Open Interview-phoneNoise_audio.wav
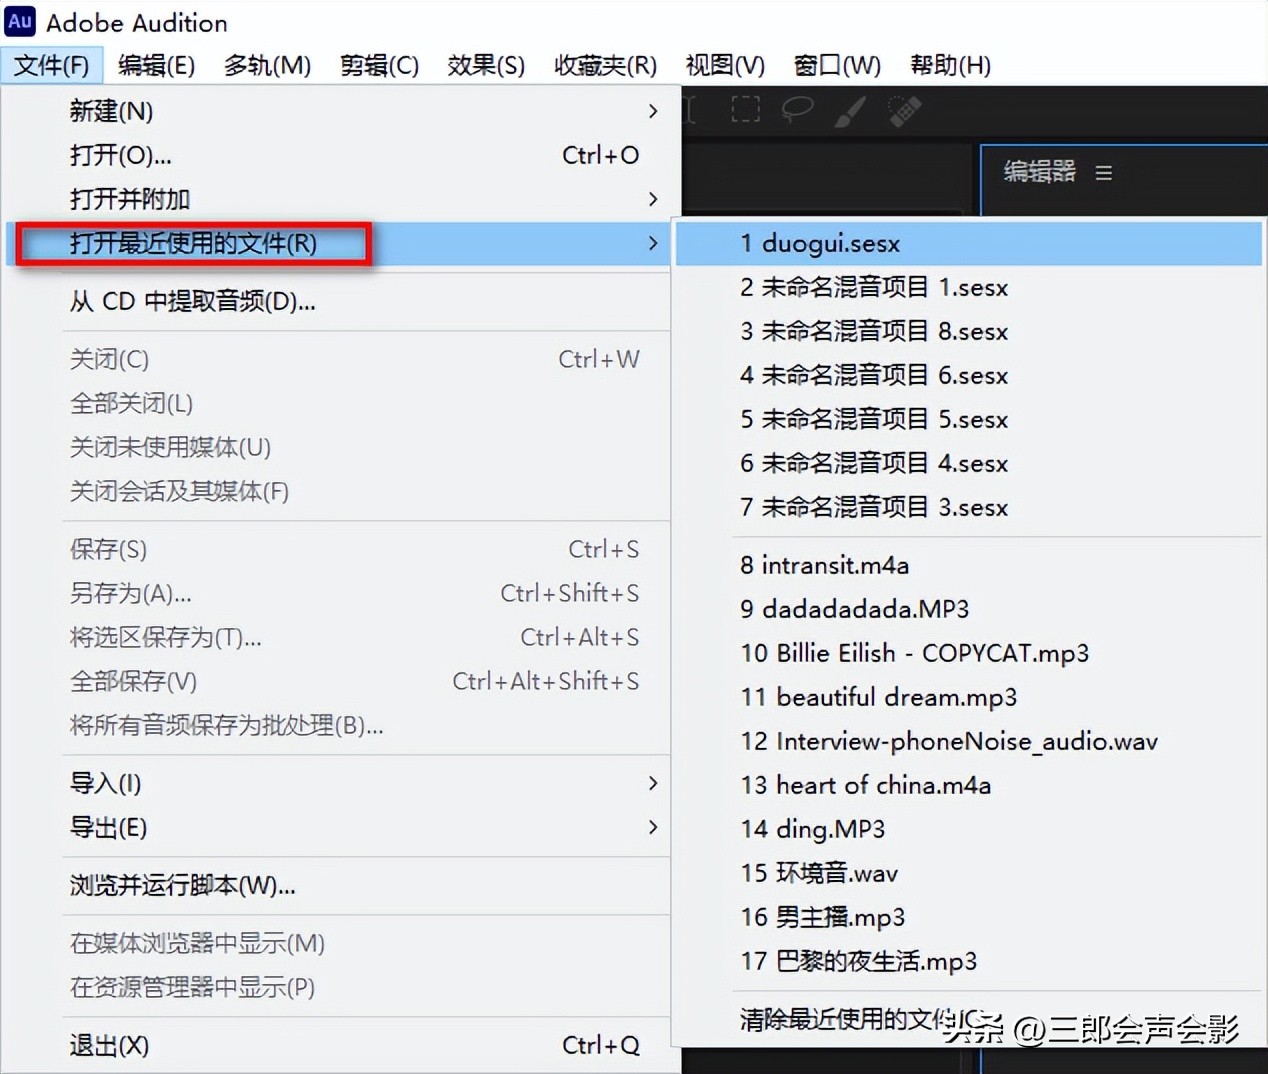 (968, 741)
